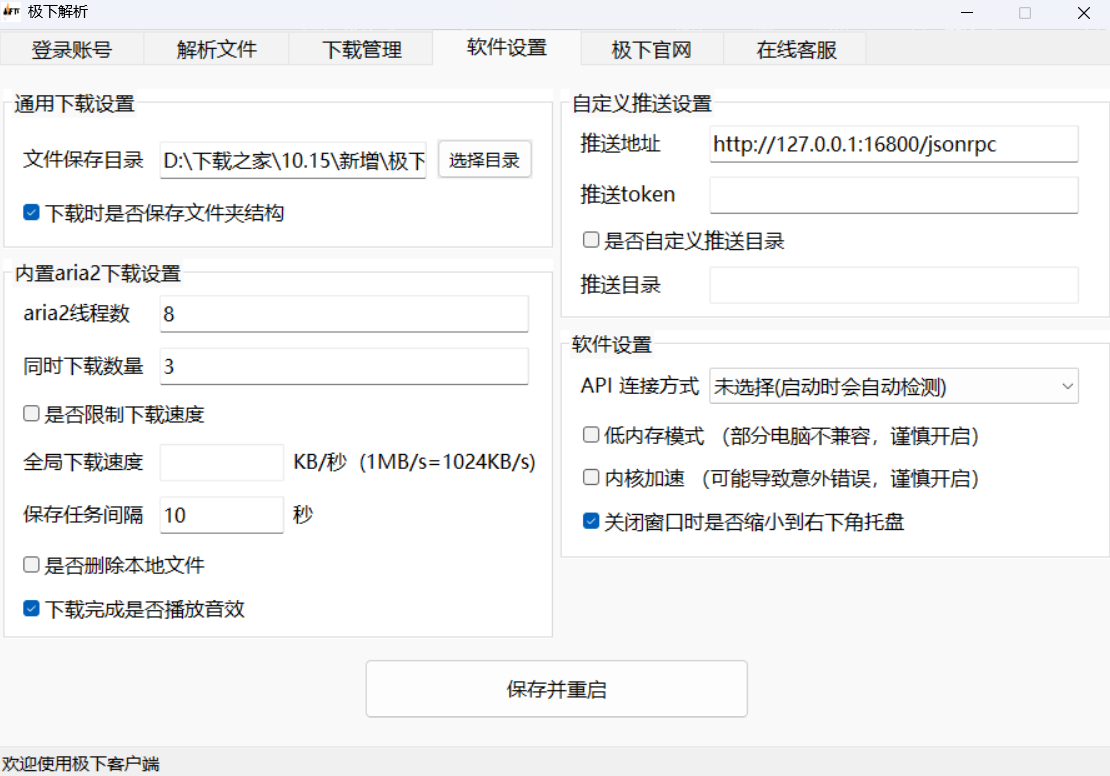Click the 保存并重启 button
1110x776 pixels.
coord(556,689)
